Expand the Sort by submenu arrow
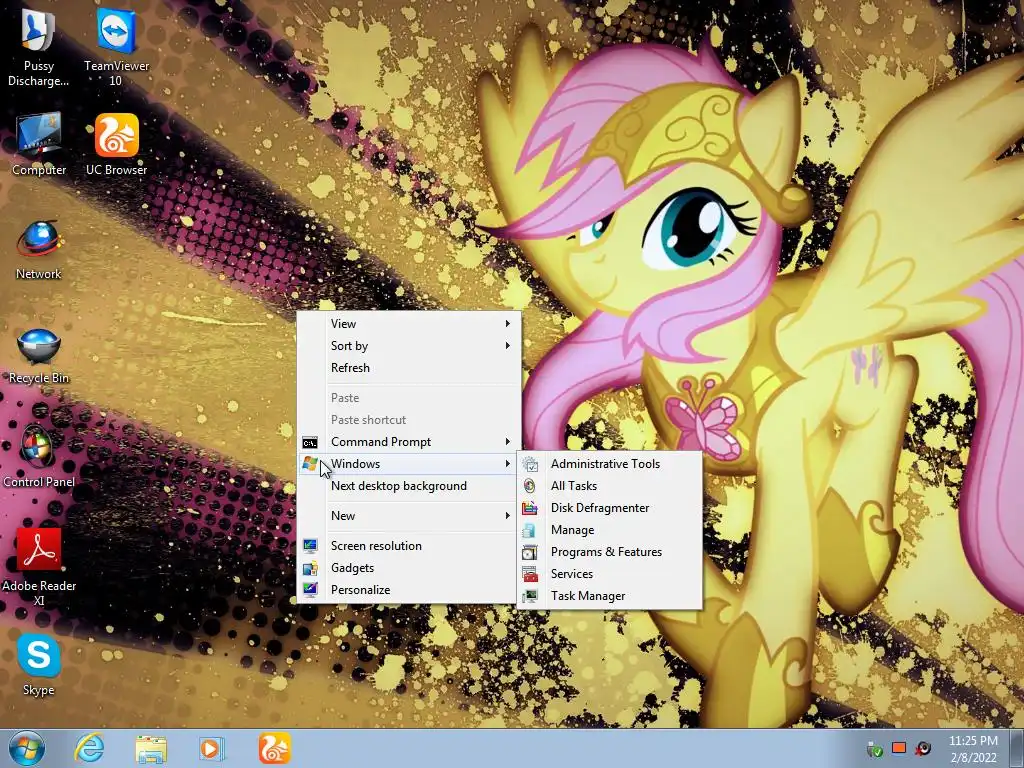Screen dimensions: 1024x768 point(507,345)
